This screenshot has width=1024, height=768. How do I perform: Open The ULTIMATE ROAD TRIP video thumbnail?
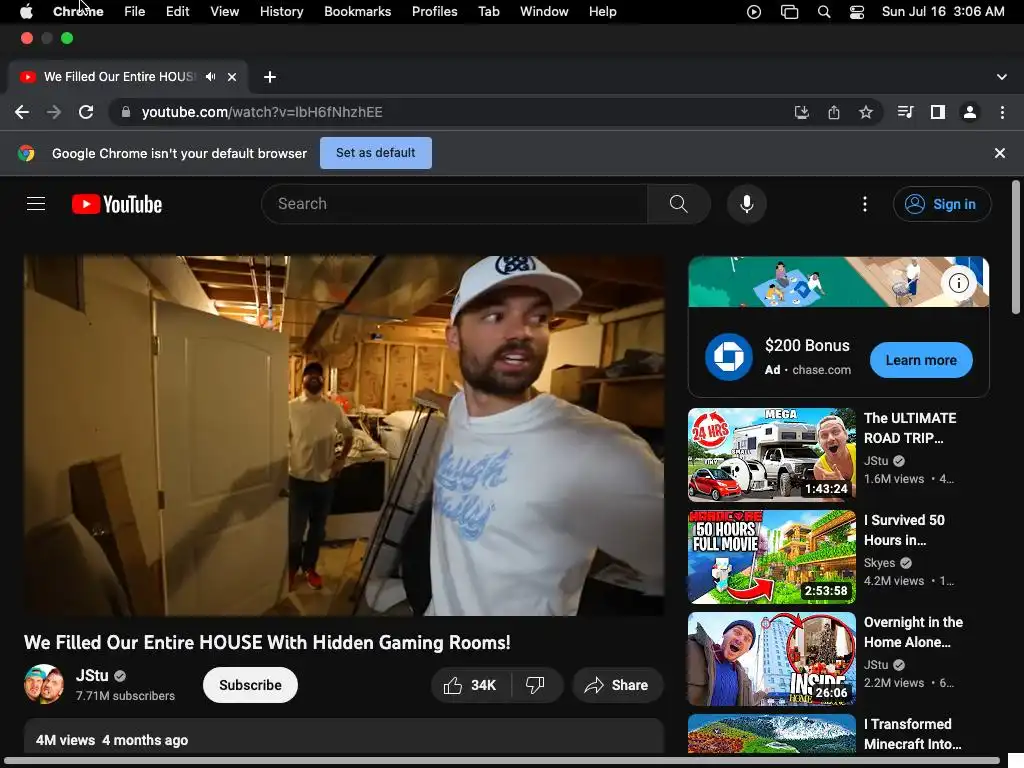point(771,455)
